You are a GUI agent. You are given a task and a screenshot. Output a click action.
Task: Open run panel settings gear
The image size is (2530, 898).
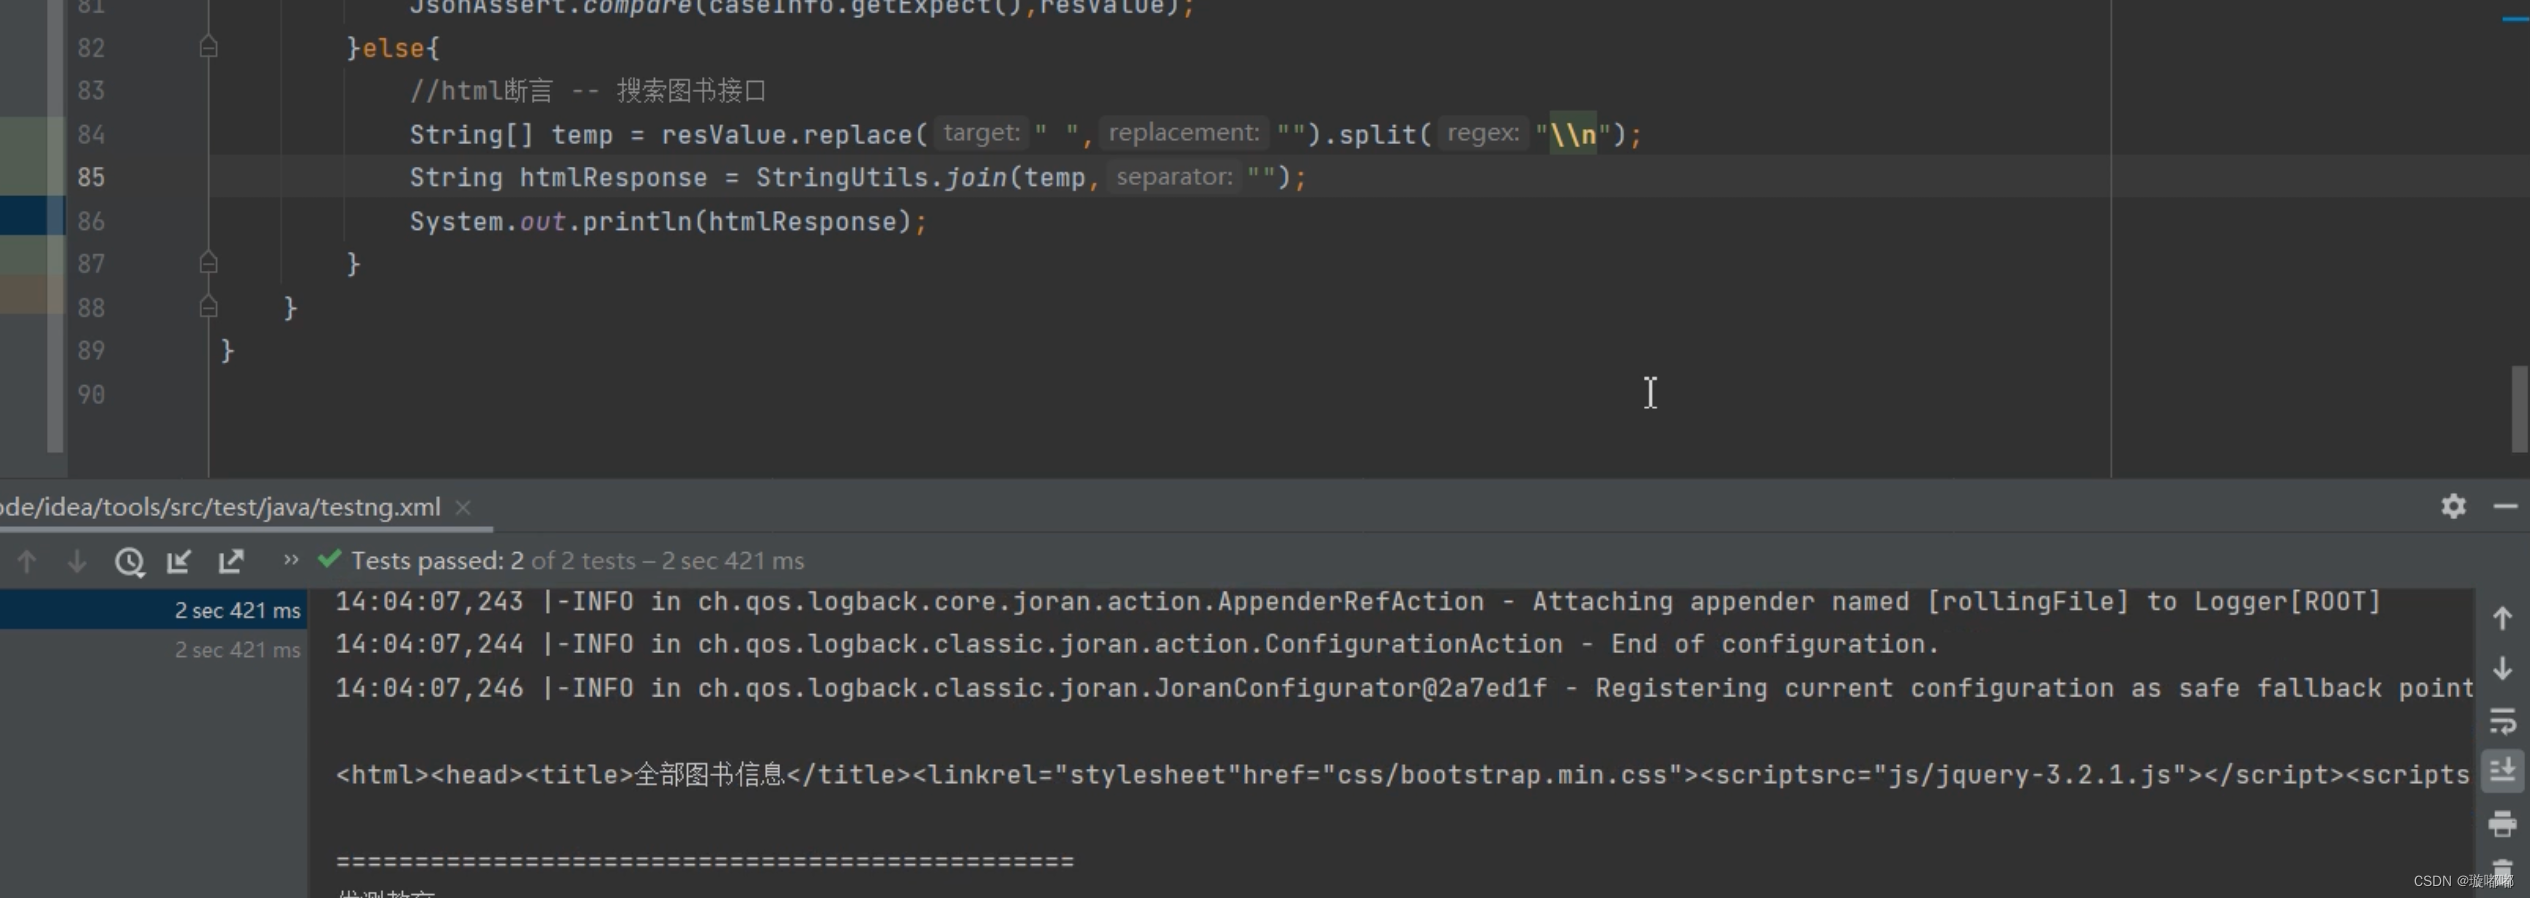pos(2453,506)
